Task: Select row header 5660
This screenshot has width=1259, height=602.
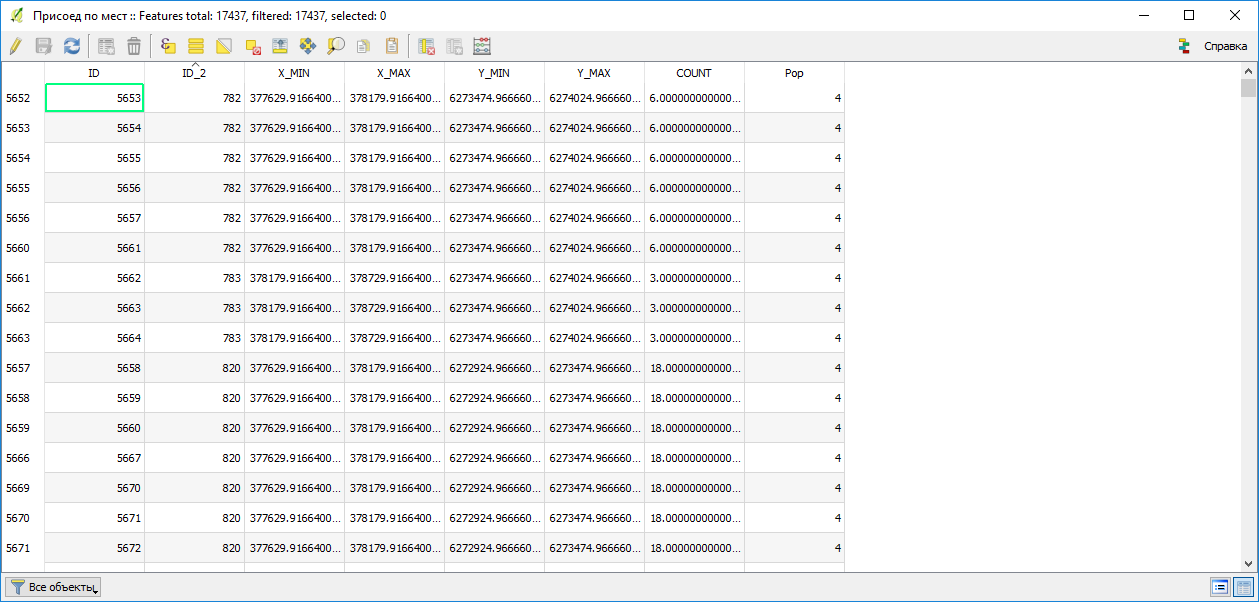Action: (23, 248)
